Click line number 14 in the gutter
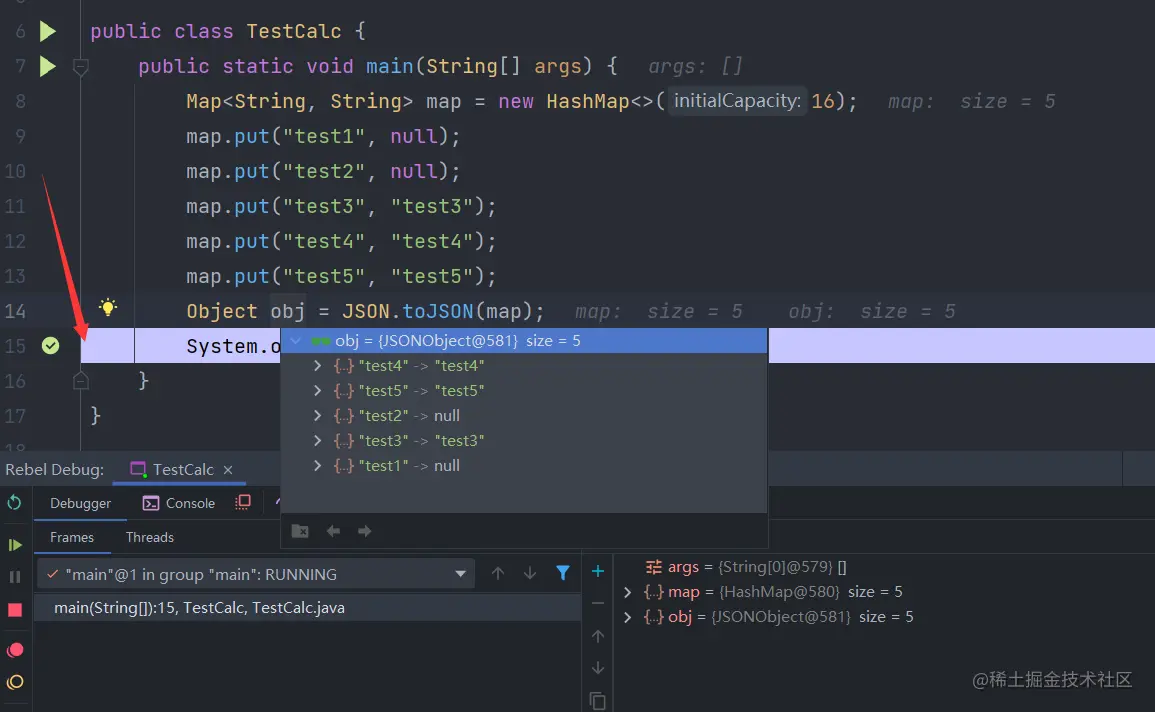Image resolution: width=1155 pixels, height=712 pixels. [x=15, y=311]
